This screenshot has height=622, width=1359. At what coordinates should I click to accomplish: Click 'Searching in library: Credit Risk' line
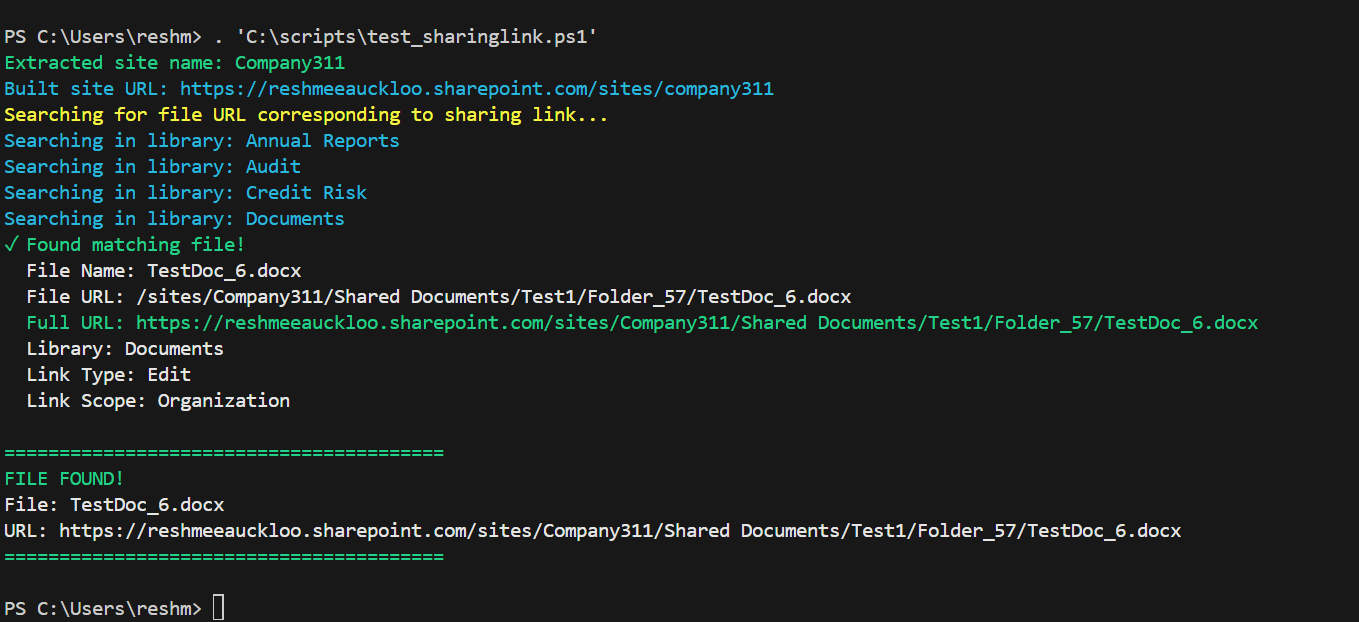point(185,193)
